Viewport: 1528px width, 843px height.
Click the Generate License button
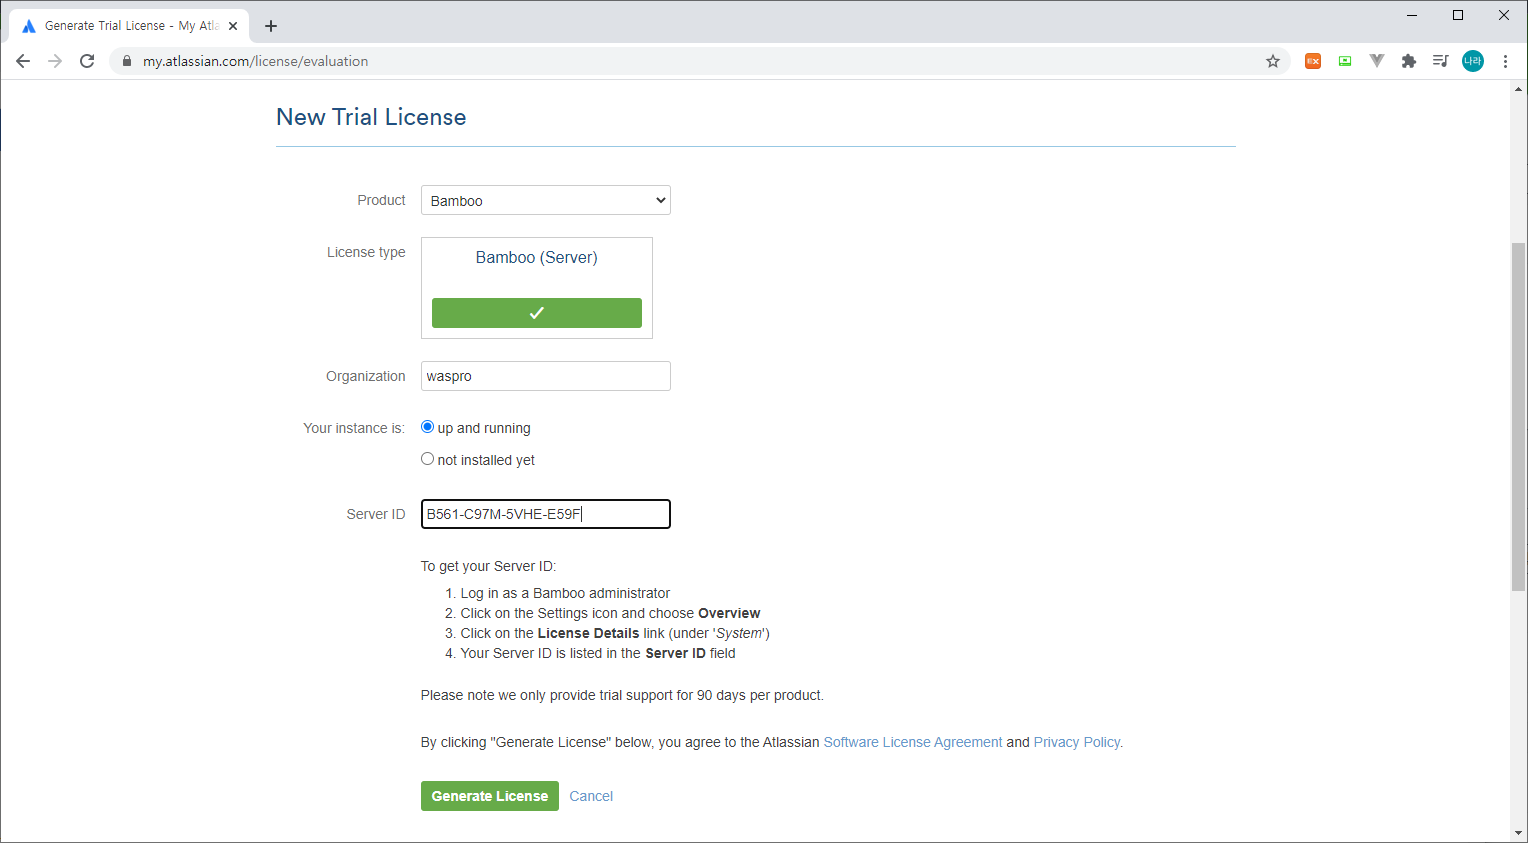[x=490, y=796]
